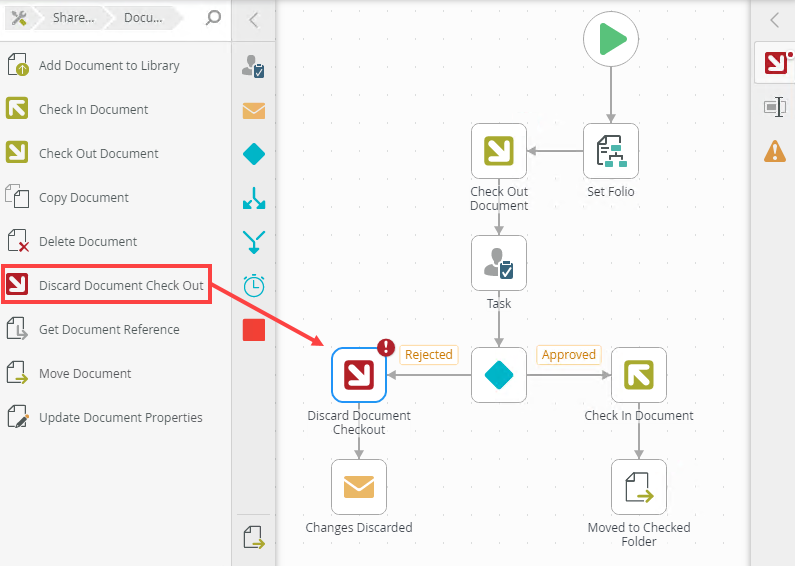
Task: Click the toolbox wrench breadcrumb icon
Action: [19, 18]
